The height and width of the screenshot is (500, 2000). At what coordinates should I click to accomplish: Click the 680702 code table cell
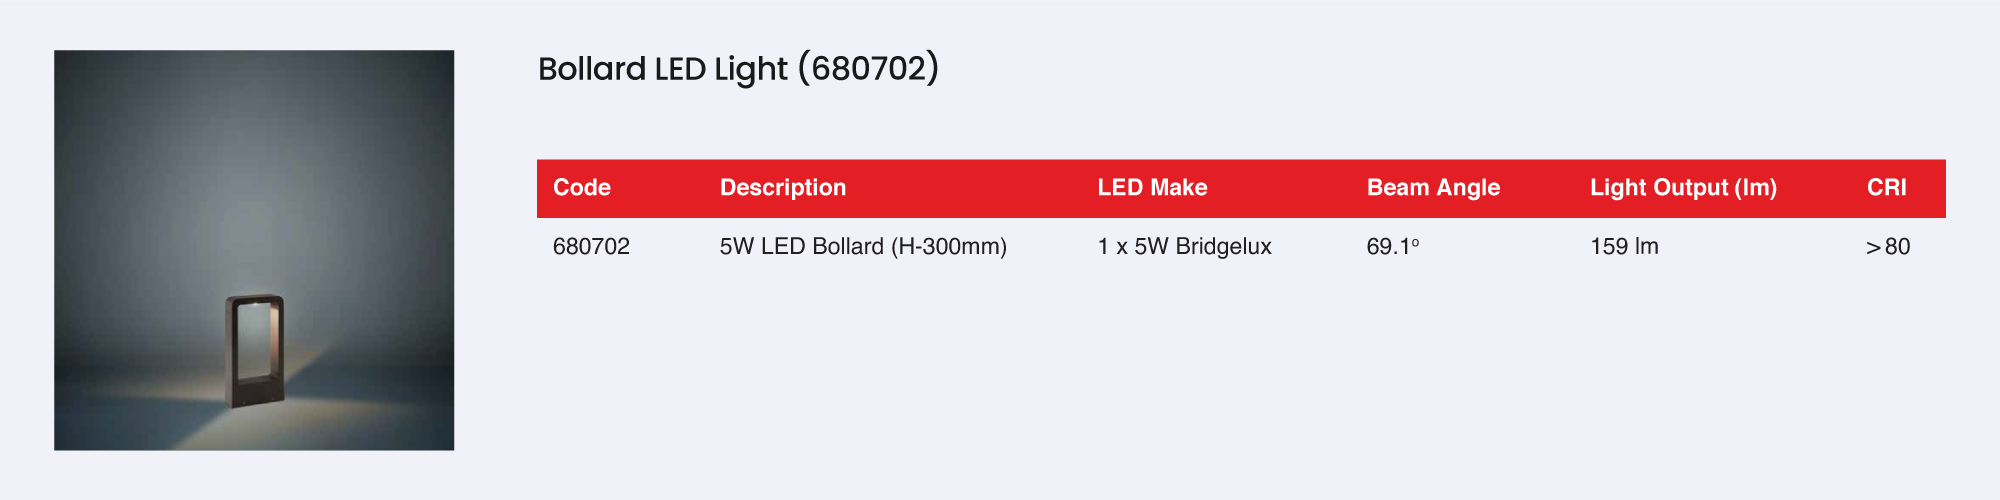(591, 247)
